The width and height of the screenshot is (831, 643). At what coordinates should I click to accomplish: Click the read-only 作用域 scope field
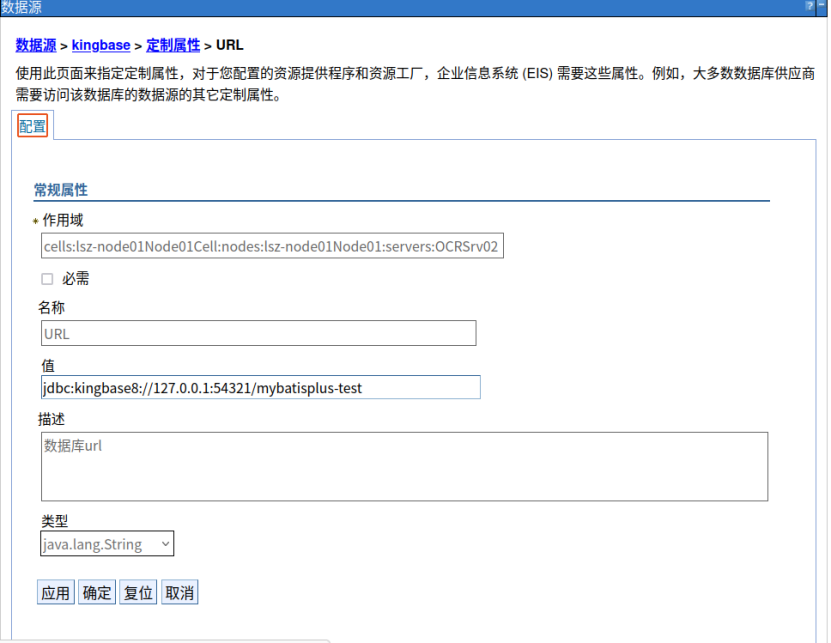(x=270, y=245)
